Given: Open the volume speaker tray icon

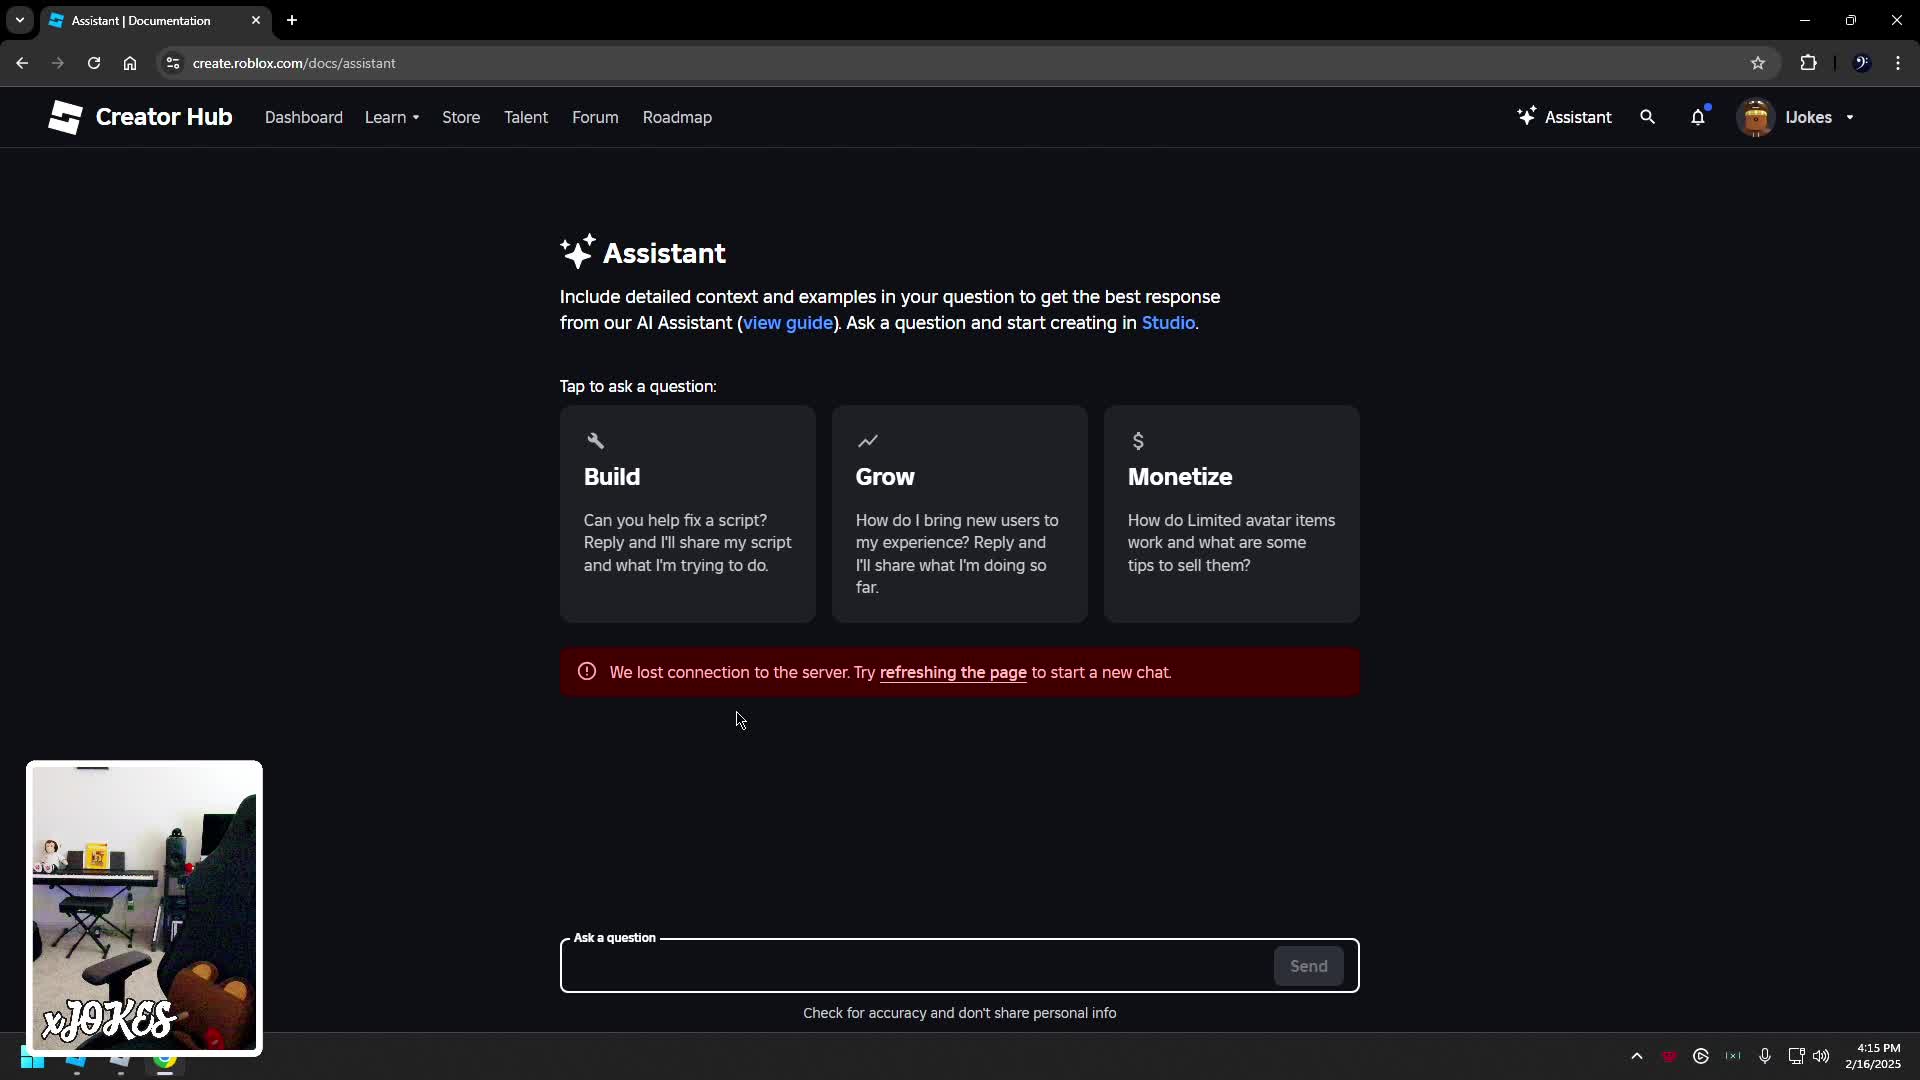Looking at the screenshot, I should tap(1821, 1056).
